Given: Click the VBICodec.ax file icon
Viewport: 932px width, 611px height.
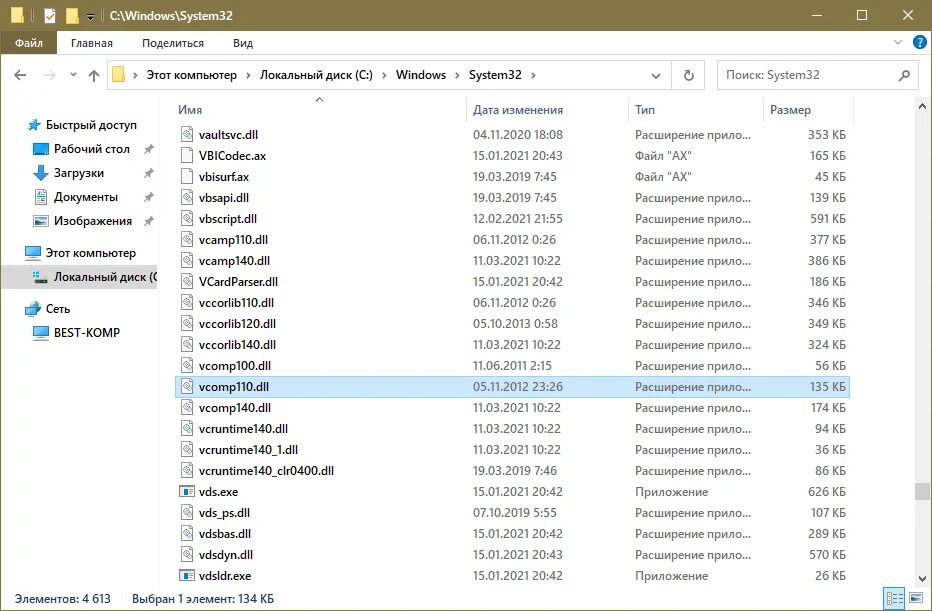Looking at the screenshot, I should pyautogui.click(x=187, y=155).
